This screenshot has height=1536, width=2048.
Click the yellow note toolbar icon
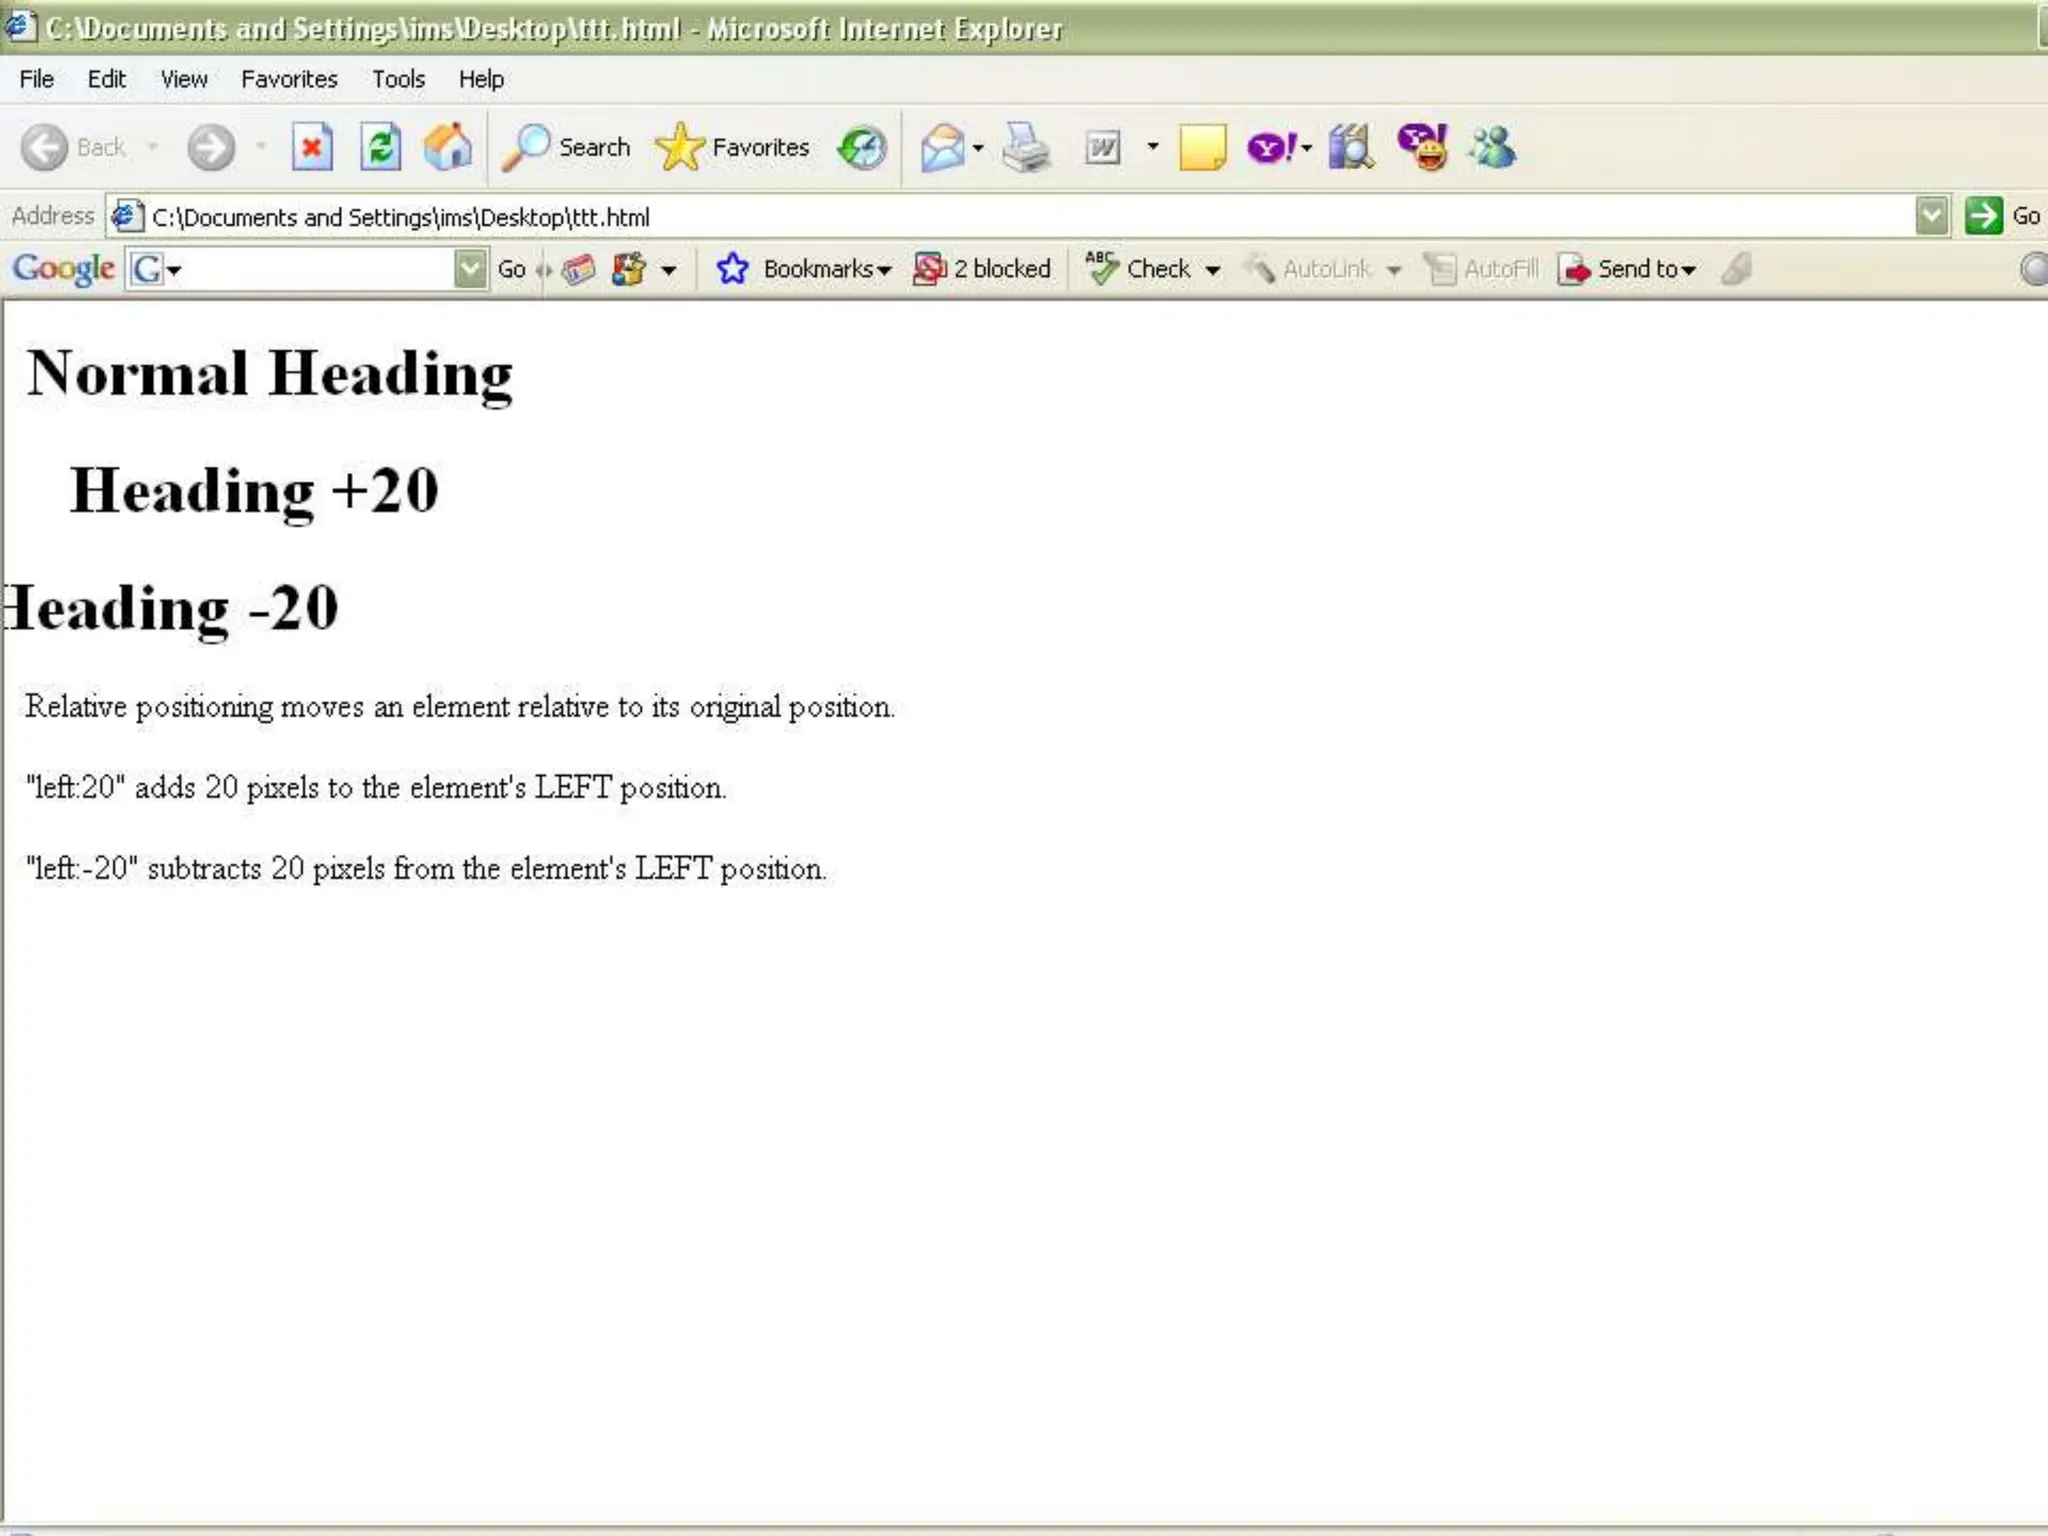tap(1202, 149)
